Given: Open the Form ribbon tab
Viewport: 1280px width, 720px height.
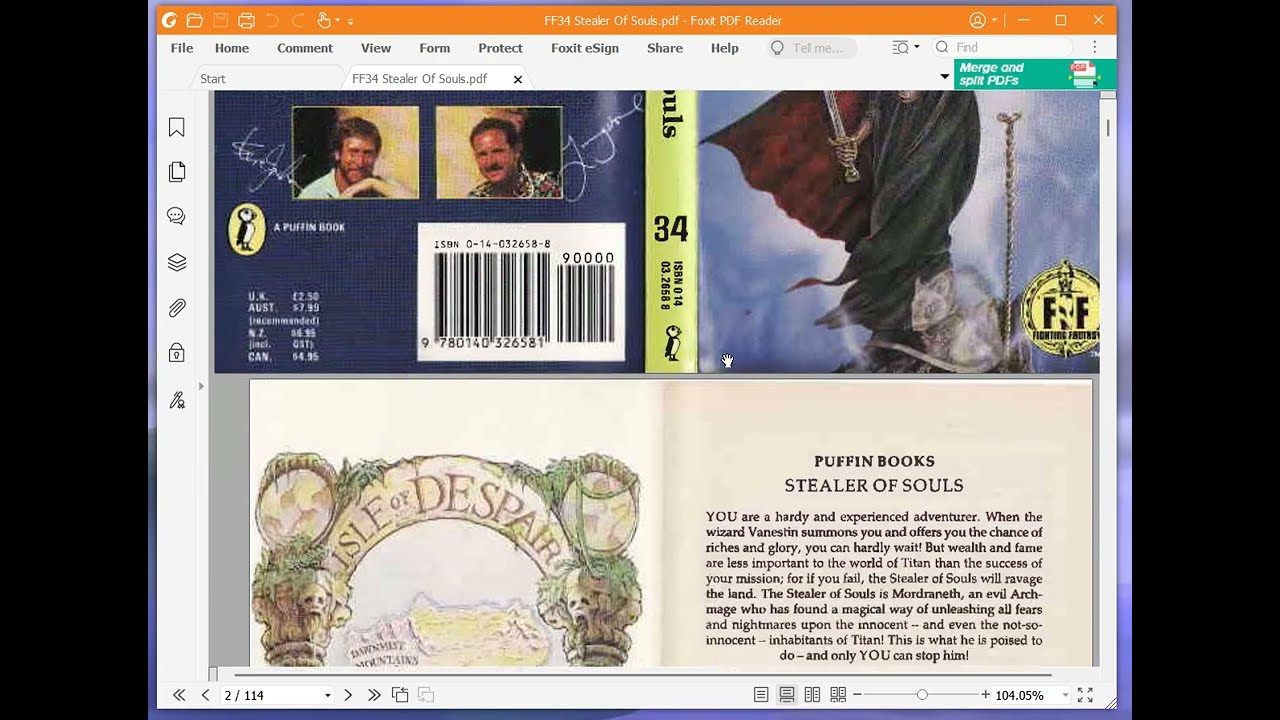Looking at the screenshot, I should pos(435,48).
